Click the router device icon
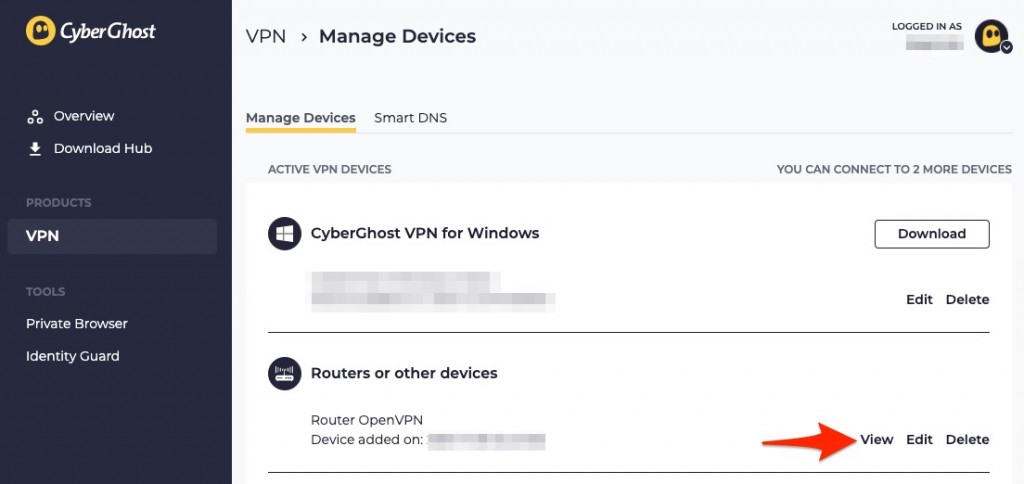 coord(285,374)
